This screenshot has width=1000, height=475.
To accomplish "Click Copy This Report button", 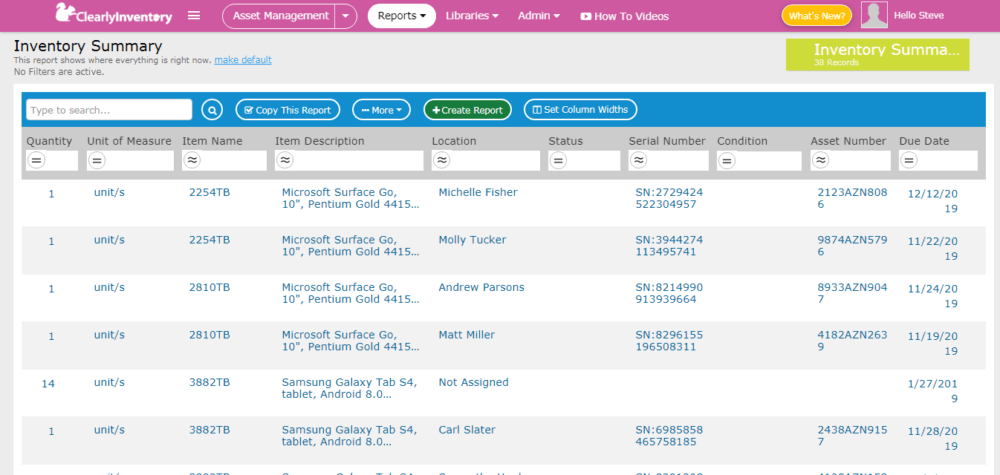I will pyautogui.click(x=288, y=110).
